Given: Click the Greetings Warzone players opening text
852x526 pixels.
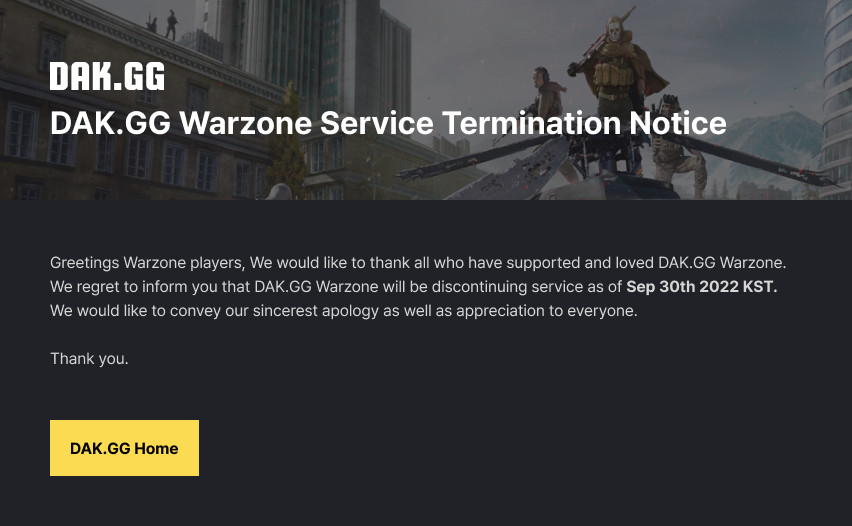Looking at the screenshot, I should point(147,262).
